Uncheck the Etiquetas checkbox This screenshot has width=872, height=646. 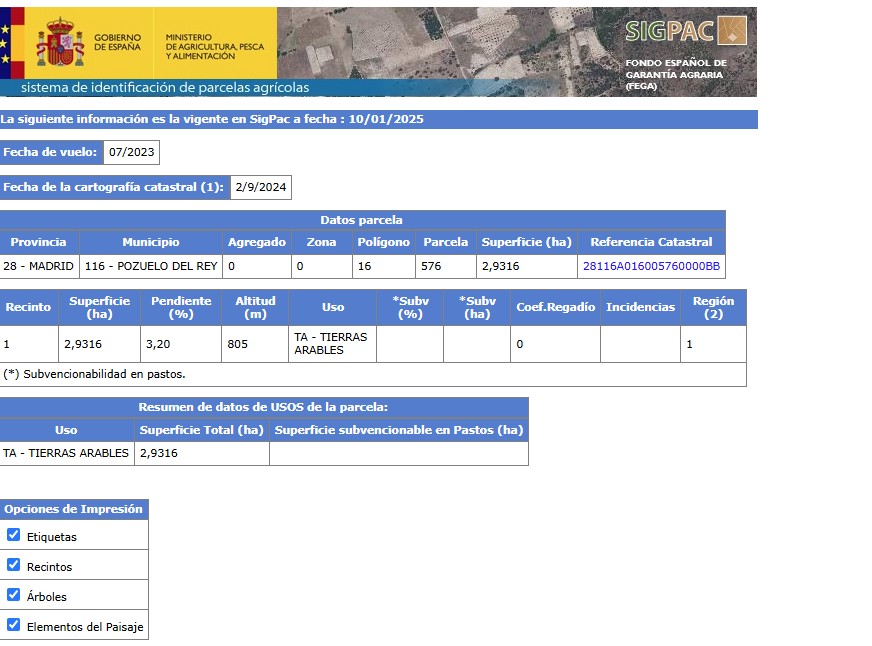coord(14,535)
